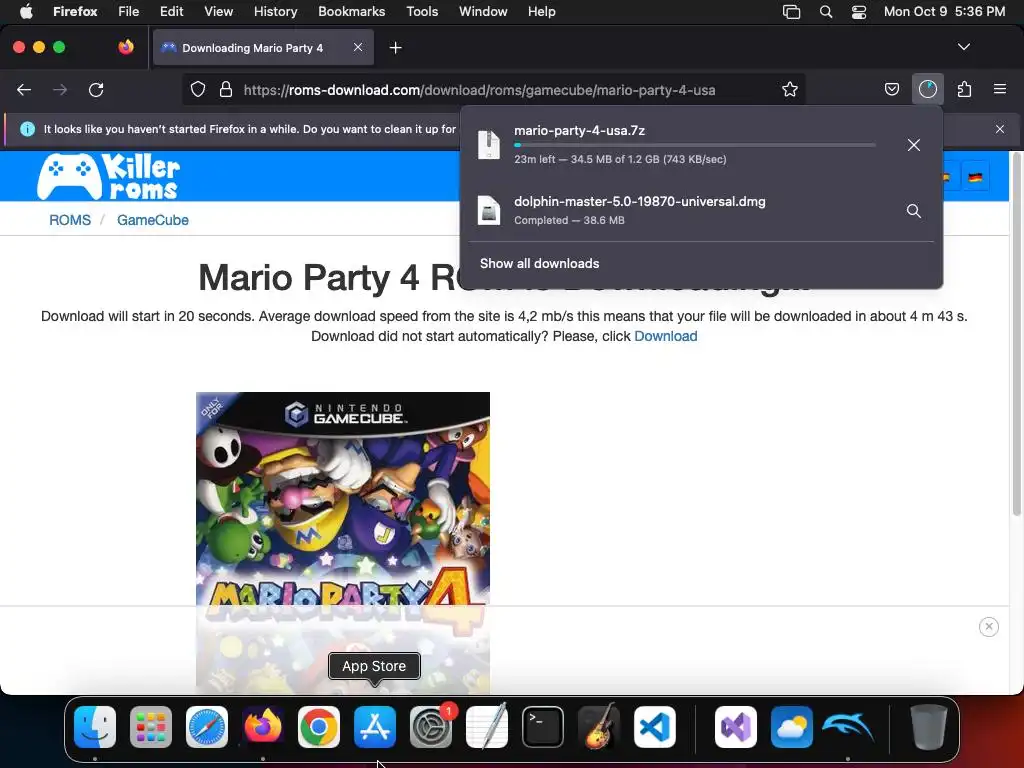Open Finder from the Dock
Image resolution: width=1024 pixels, height=768 pixels.
coord(95,727)
